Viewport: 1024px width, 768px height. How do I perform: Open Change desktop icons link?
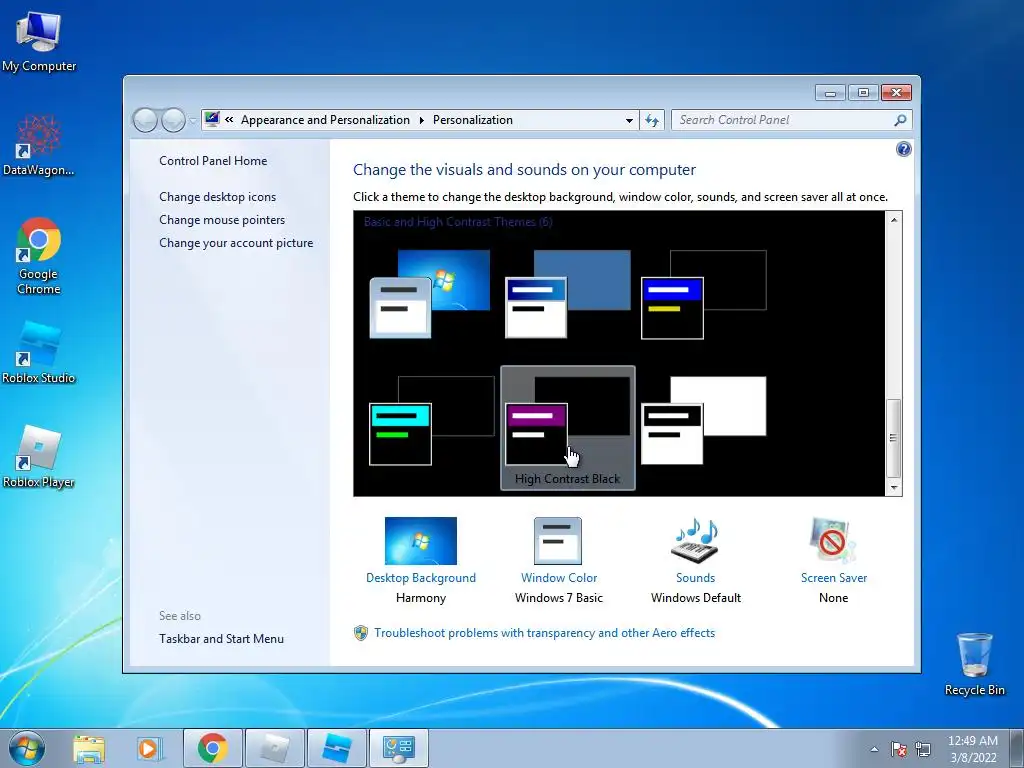pyautogui.click(x=217, y=197)
